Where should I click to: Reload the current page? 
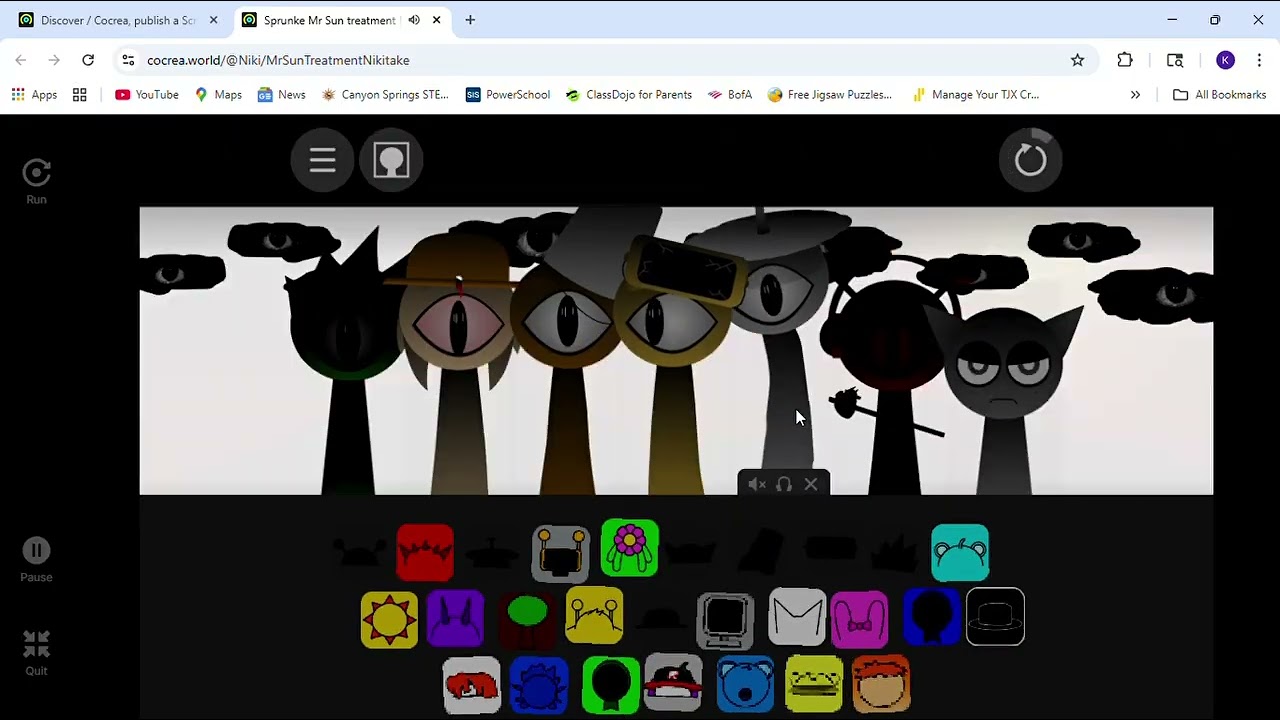[x=88, y=60]
